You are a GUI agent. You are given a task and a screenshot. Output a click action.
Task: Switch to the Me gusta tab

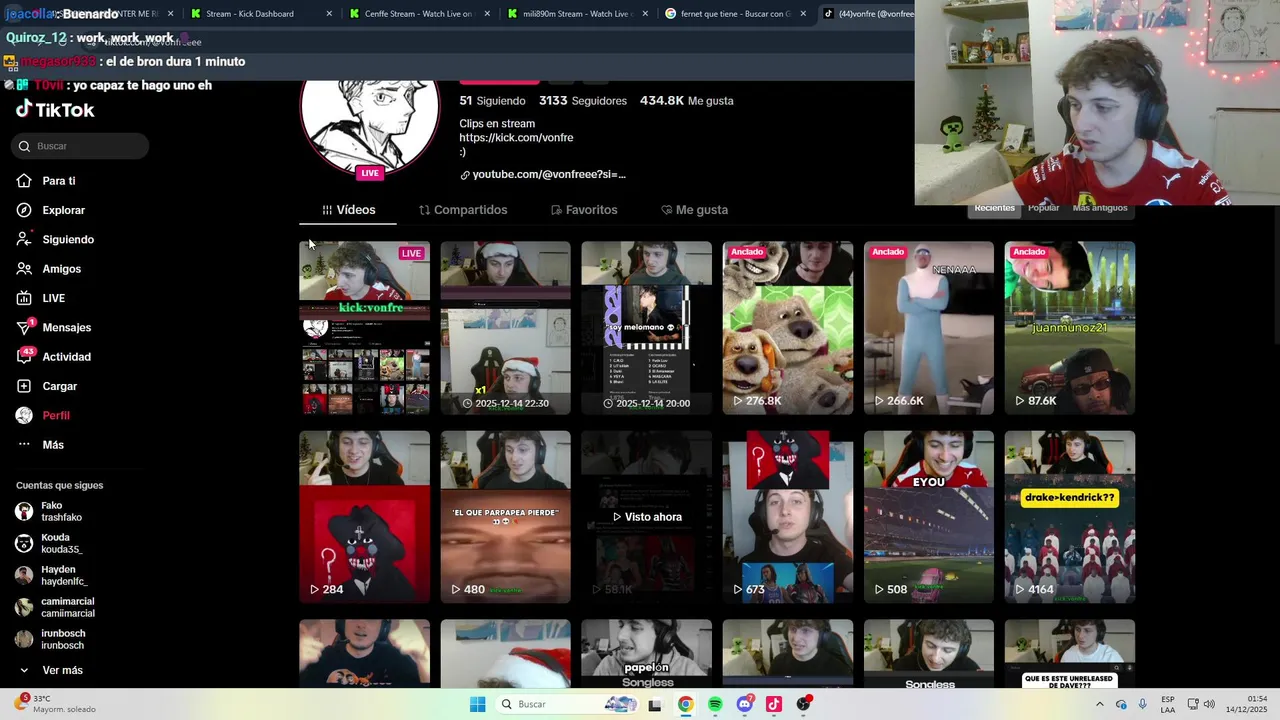coord(694,210)
